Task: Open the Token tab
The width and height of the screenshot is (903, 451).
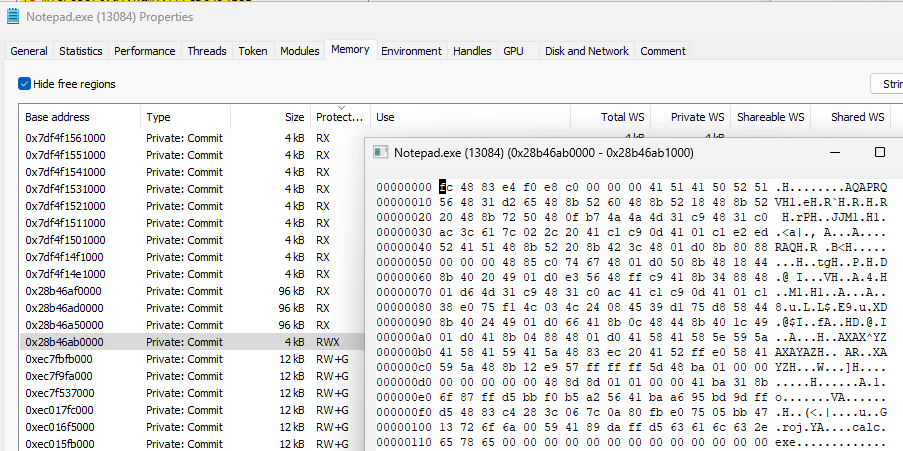Action: pyautogui.click(x=253, y=51)
